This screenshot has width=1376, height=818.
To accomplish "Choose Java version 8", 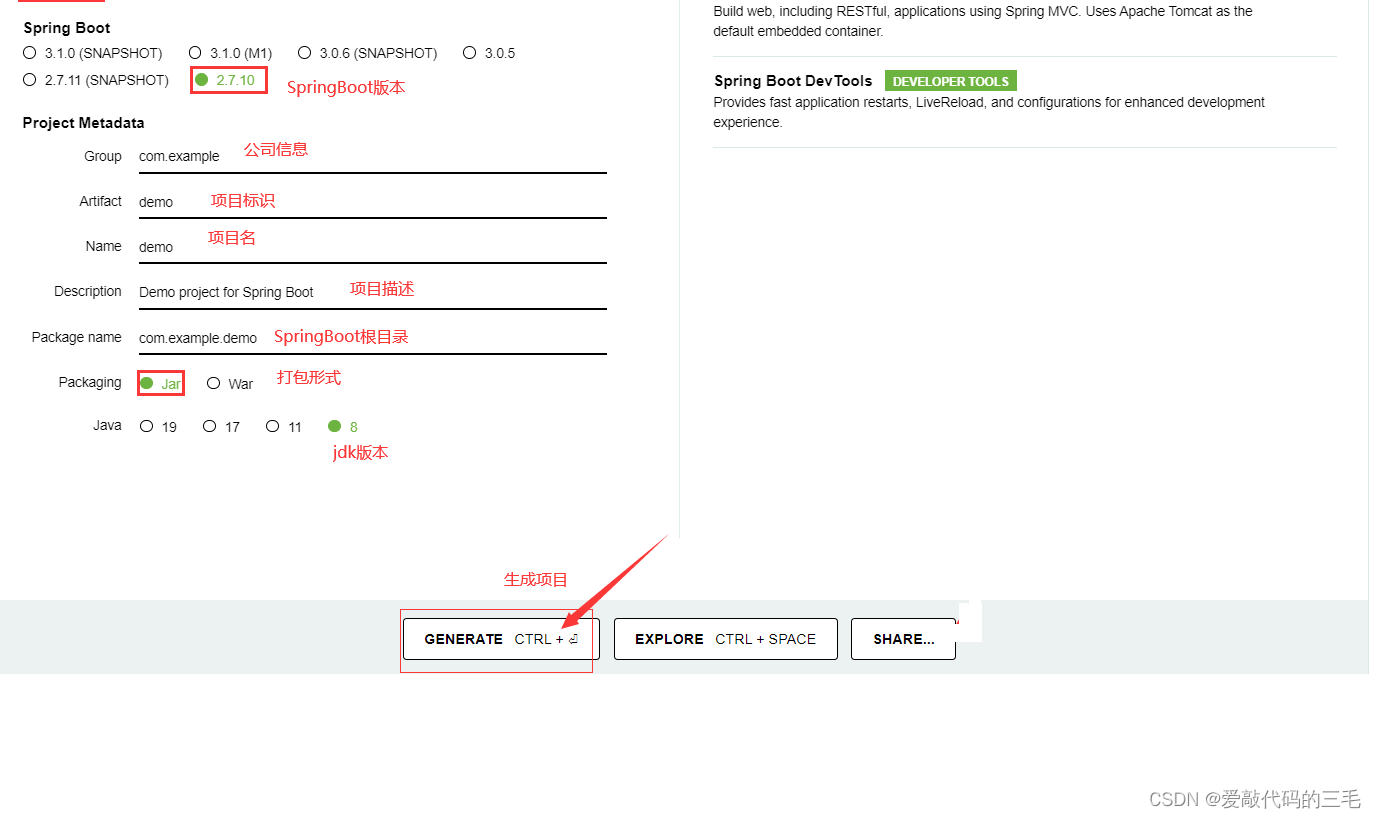I will pos(343,426).
